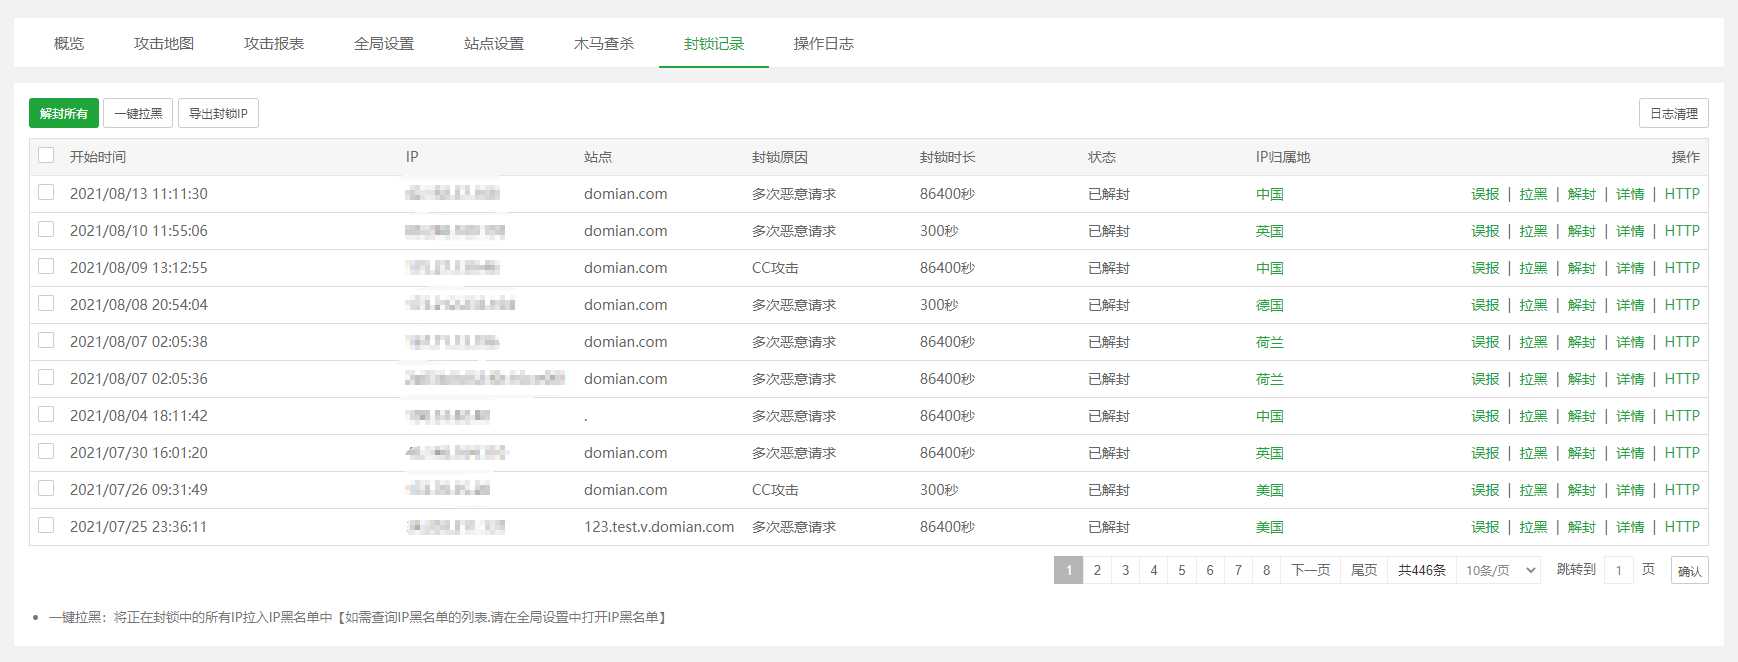The width and height of the screenshot is (1738, 662).
Task: Open 详情 for row 2021/07/26 09:31:49
Action: pyautogui.click(x=1630, y=490)
